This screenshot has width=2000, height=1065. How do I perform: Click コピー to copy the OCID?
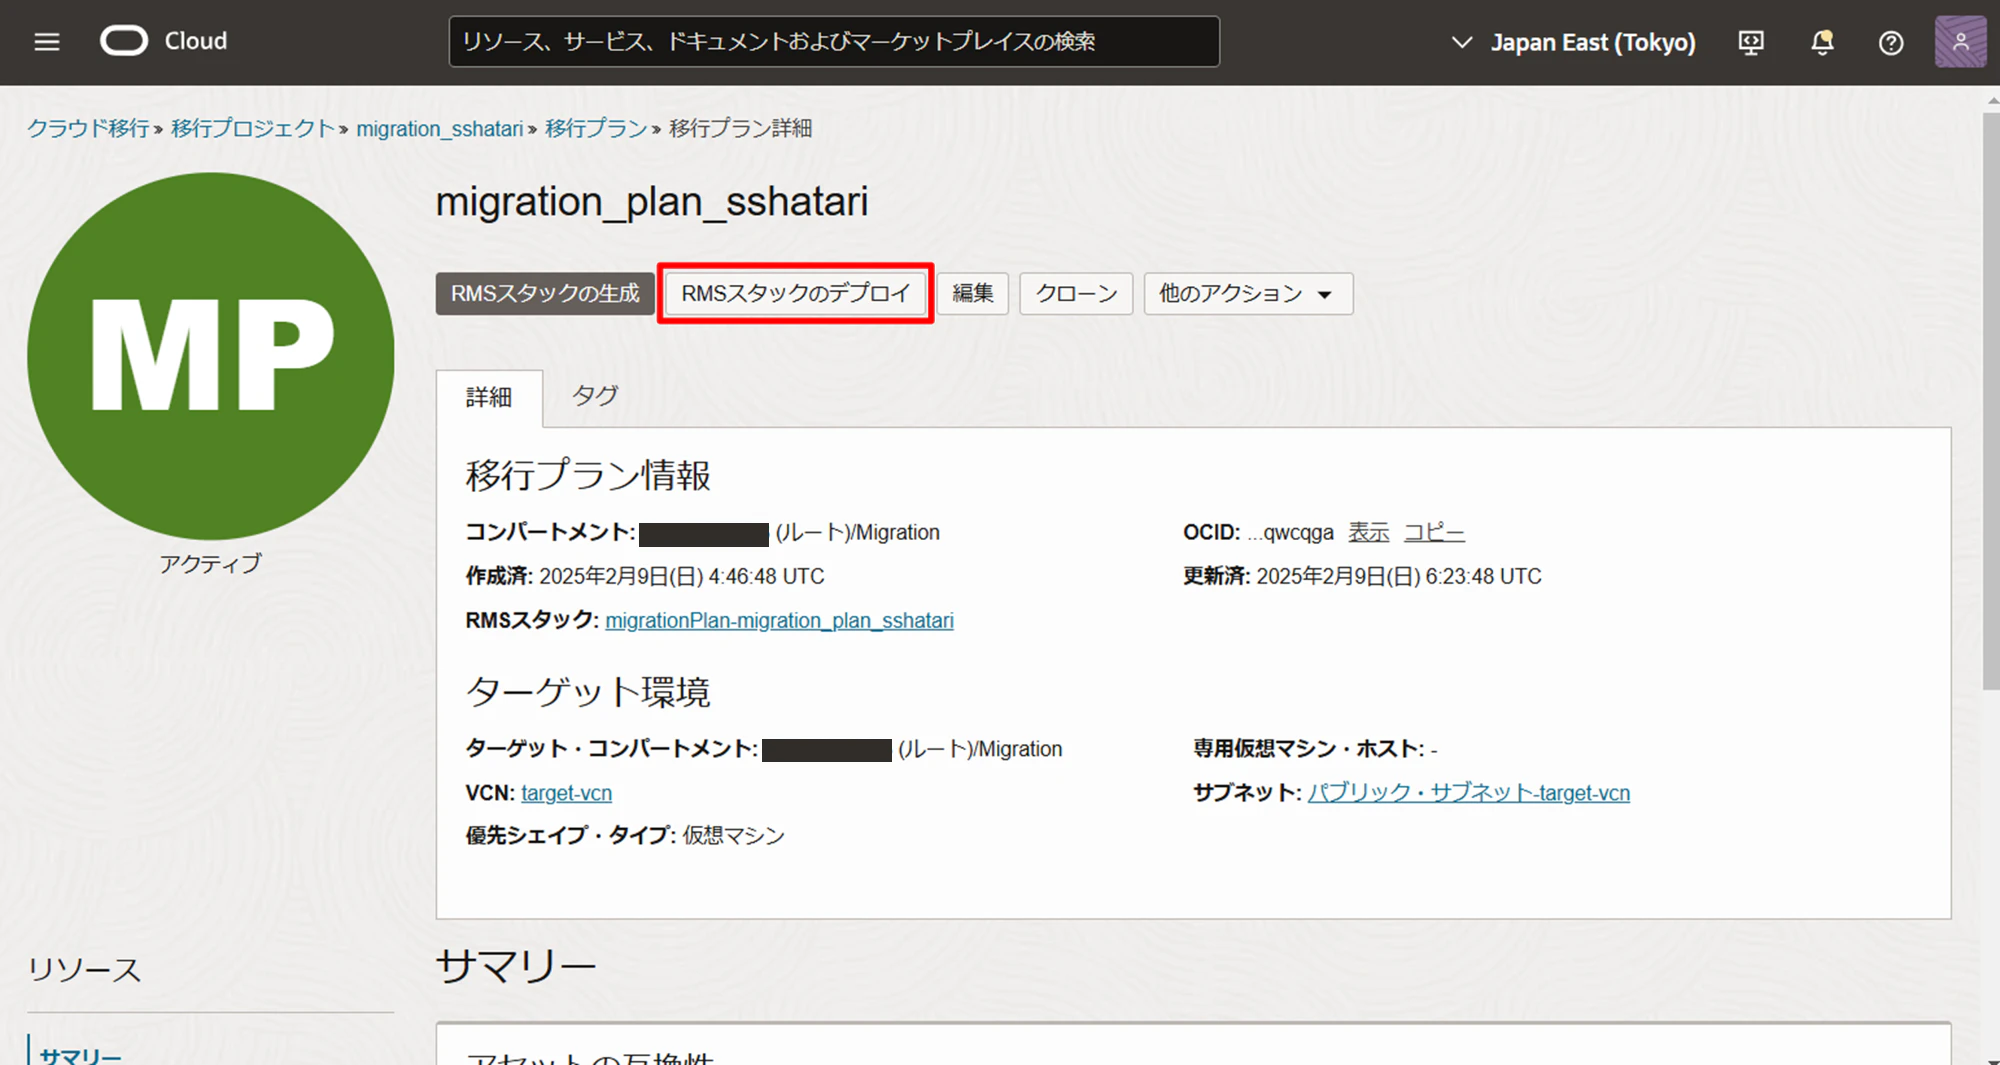coord(1434,532)
